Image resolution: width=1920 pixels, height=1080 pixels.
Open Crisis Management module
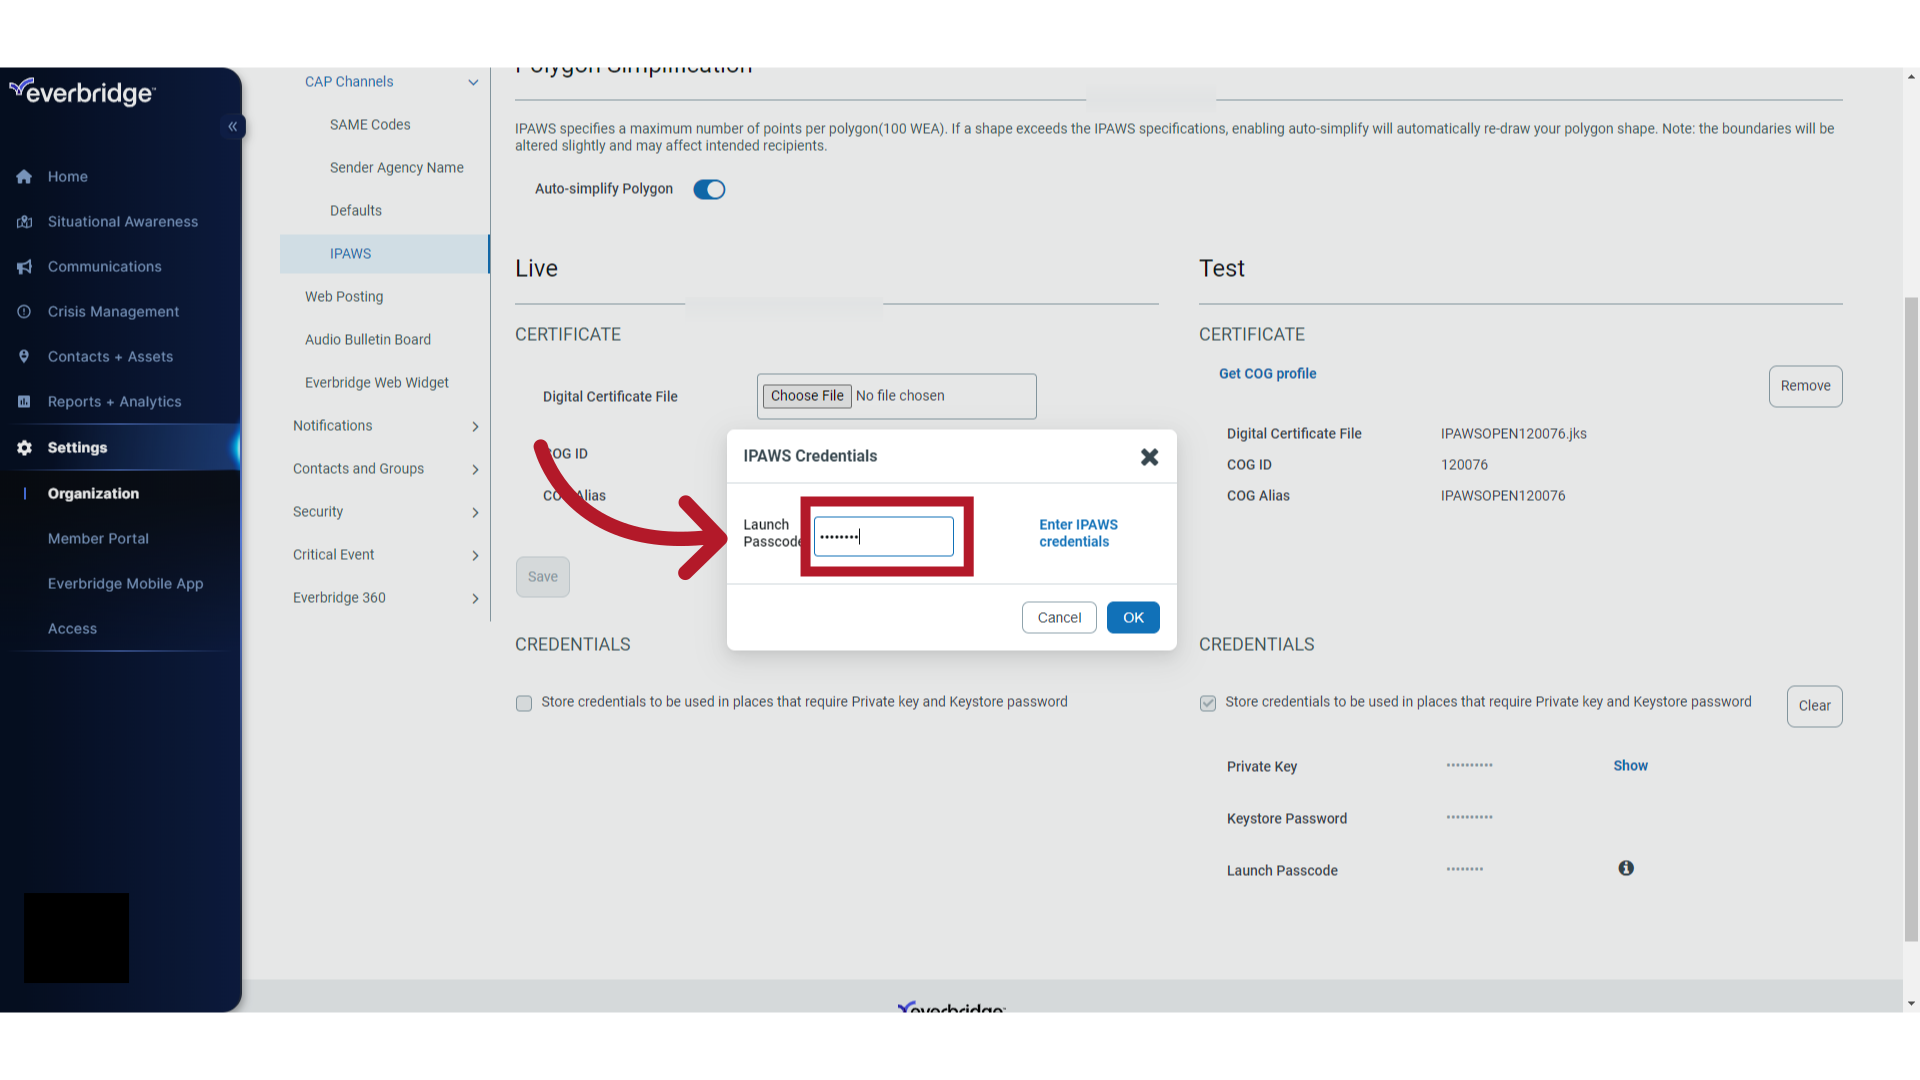pyautogui.click(x=113, y=311)
